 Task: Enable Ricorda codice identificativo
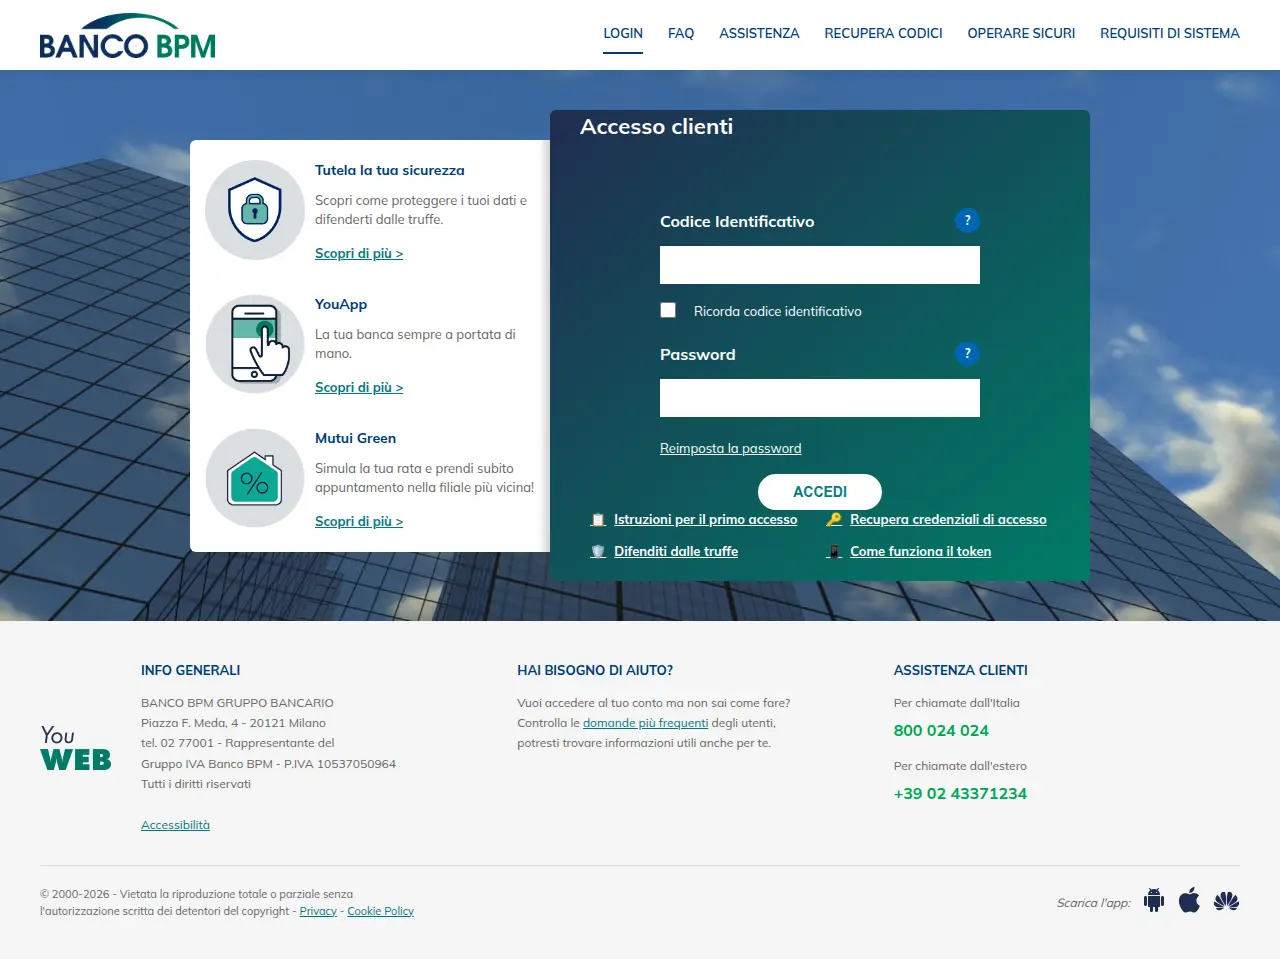667,310
